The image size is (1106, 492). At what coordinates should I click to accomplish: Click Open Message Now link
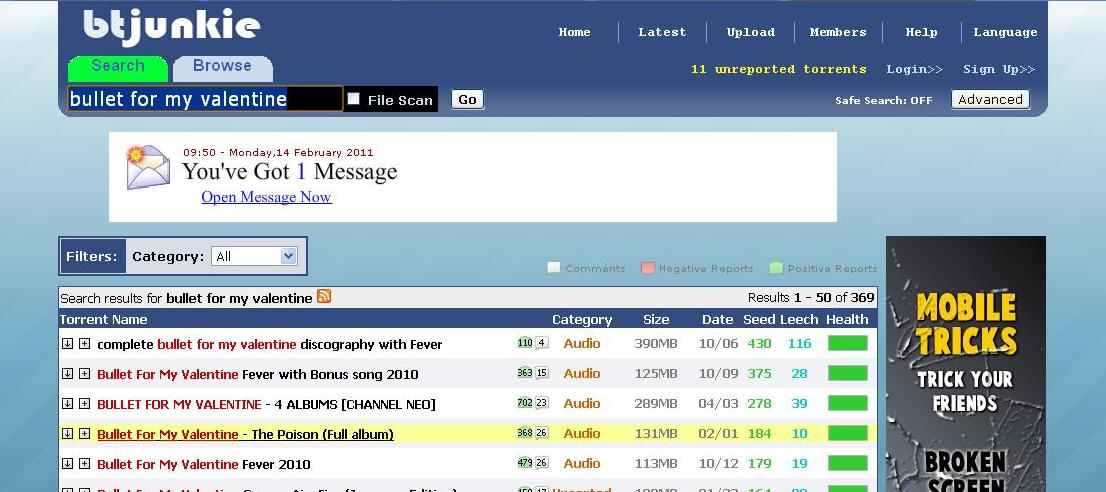coord(267,197)
